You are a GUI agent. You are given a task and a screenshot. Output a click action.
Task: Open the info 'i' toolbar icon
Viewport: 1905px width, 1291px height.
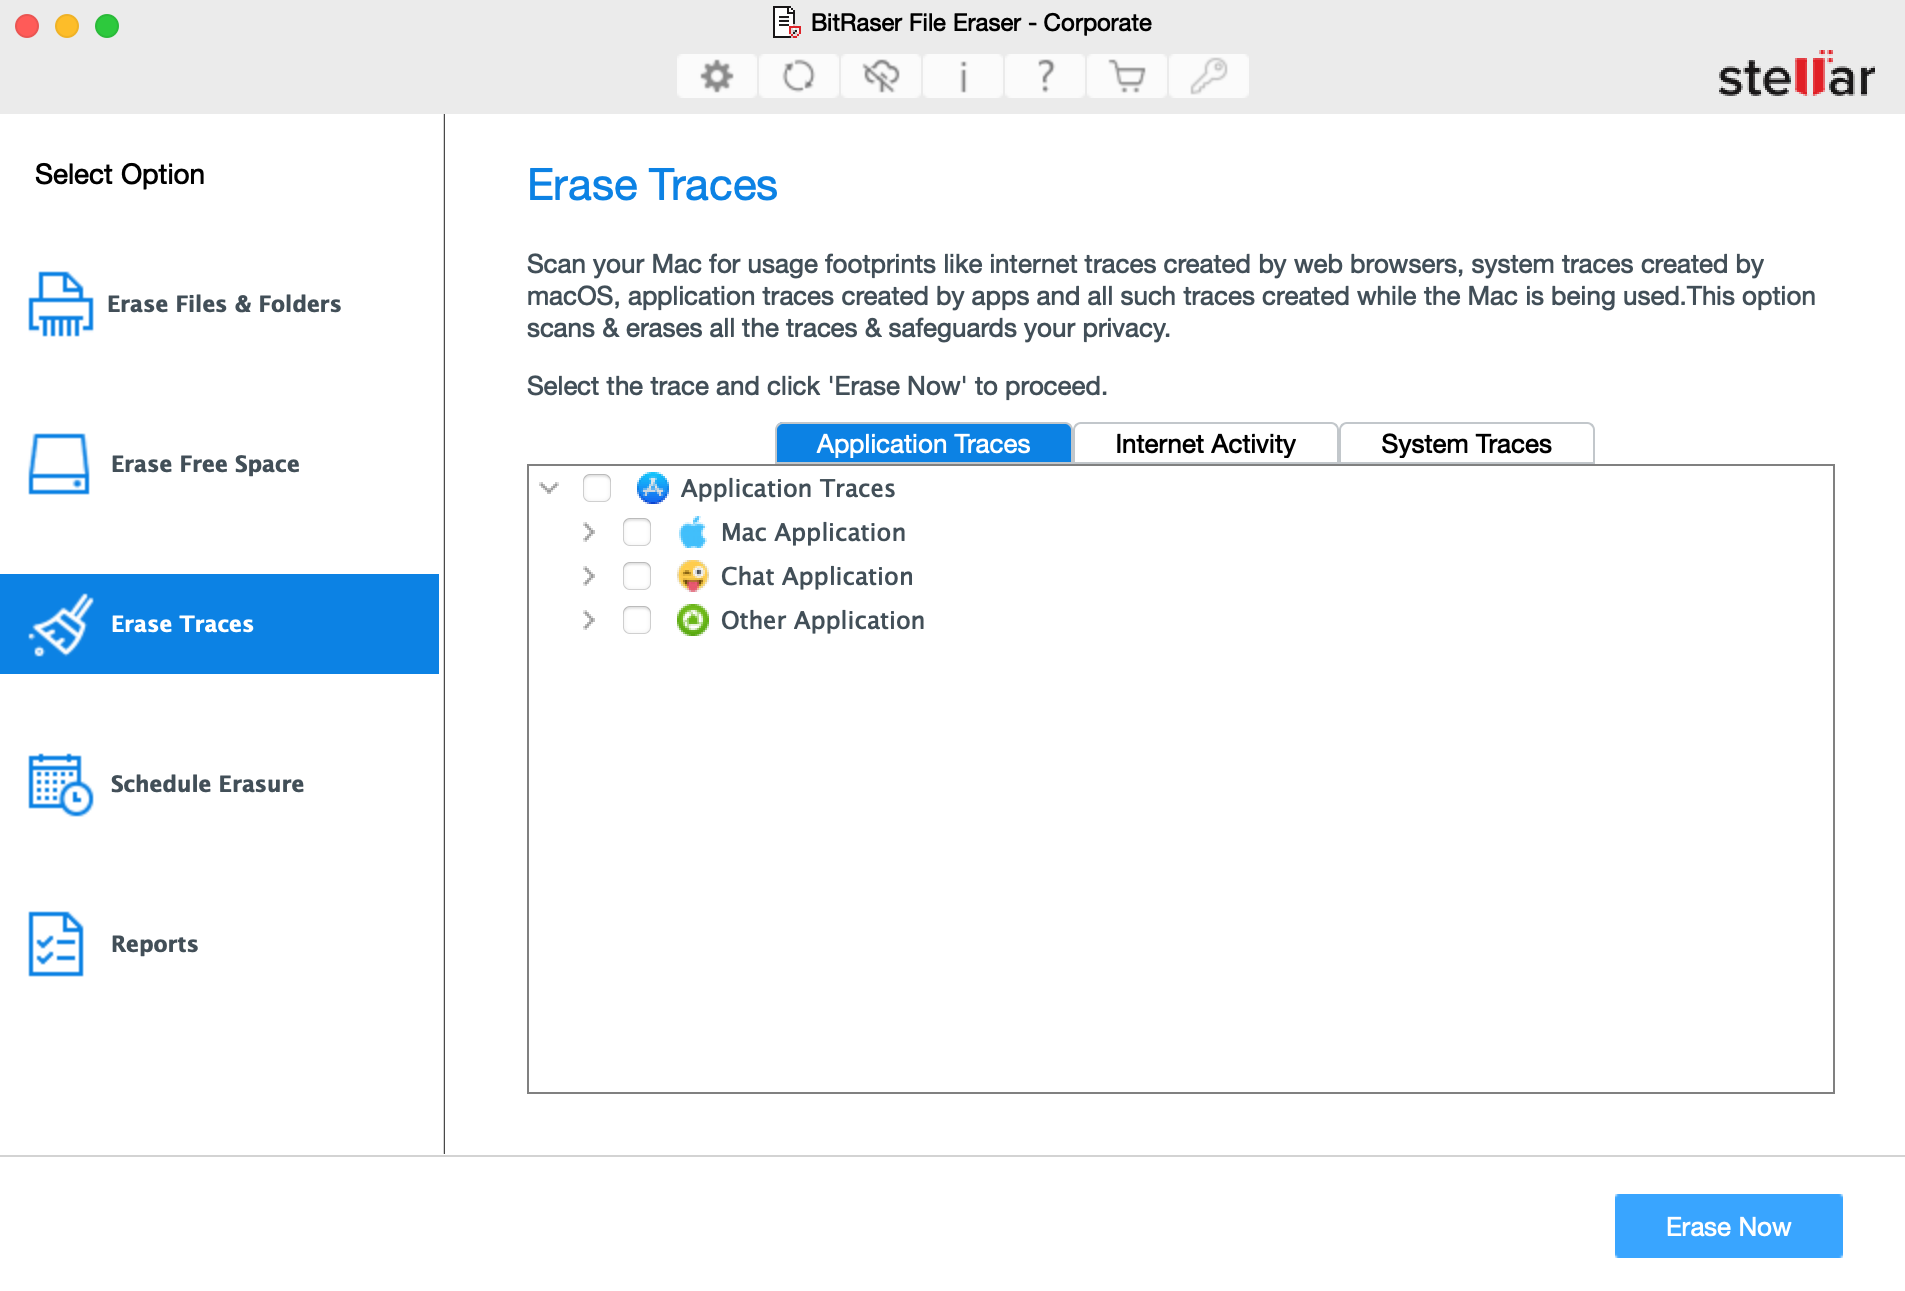pos(962,76)
